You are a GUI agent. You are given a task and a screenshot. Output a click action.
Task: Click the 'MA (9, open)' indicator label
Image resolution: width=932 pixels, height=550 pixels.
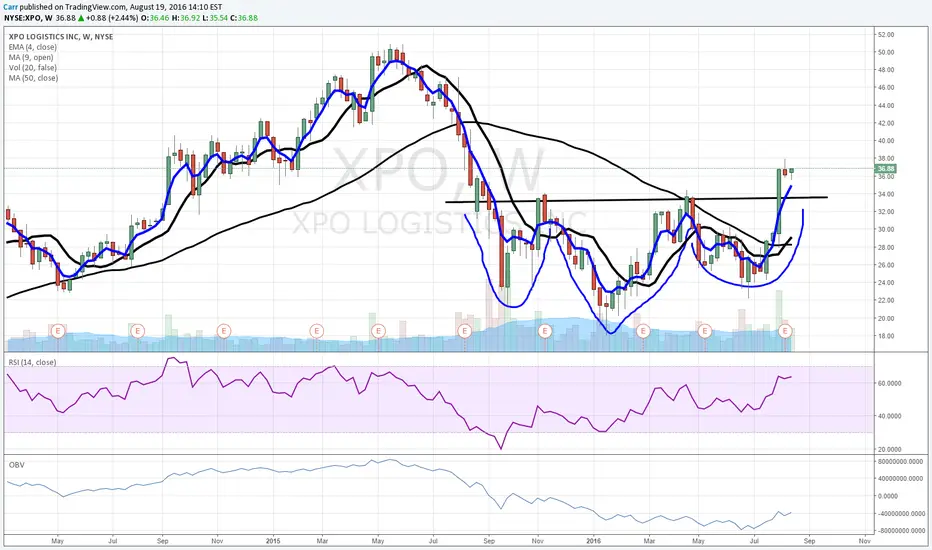point(31,58)
